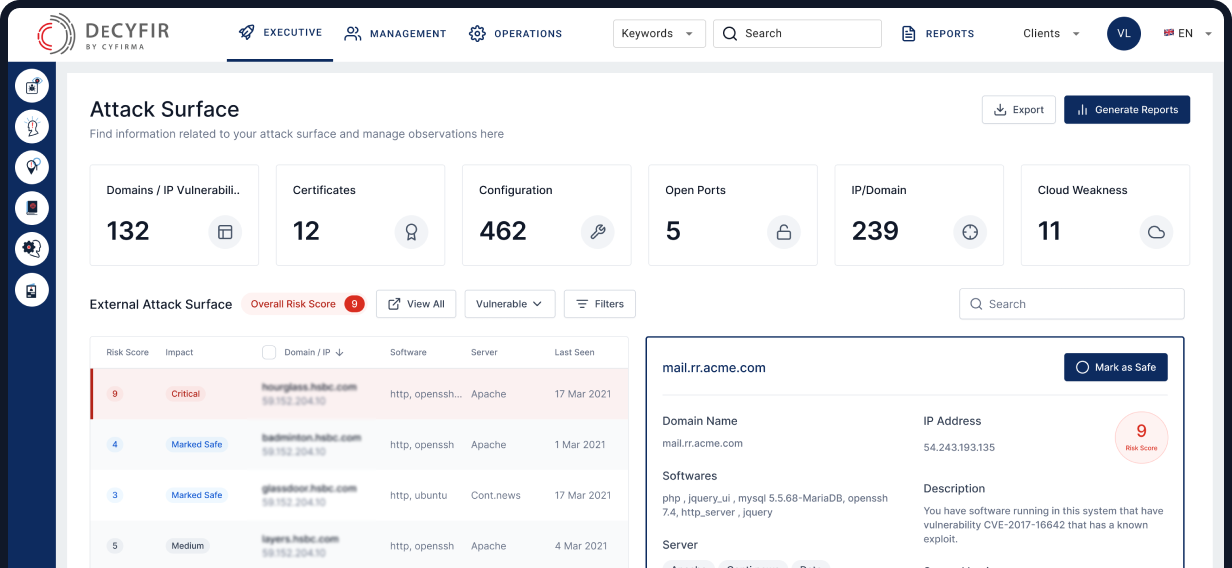This screenshot has height=568, width=1232.
Task: Click the VL user avatar
Action: pyautogui.click(x=1124, y=33)
